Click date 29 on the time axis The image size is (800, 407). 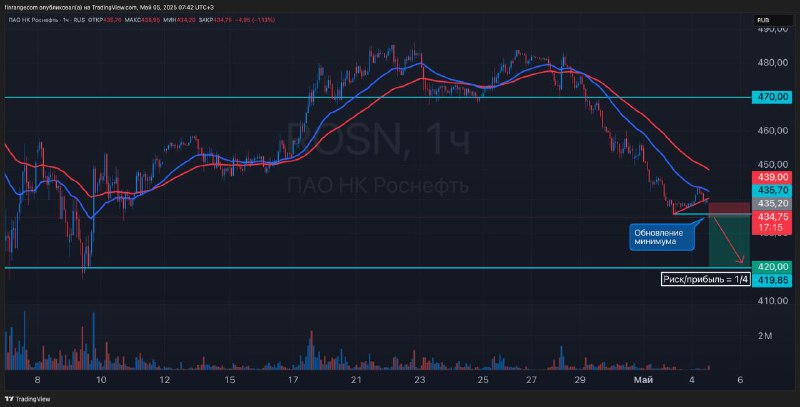[580, 380]
